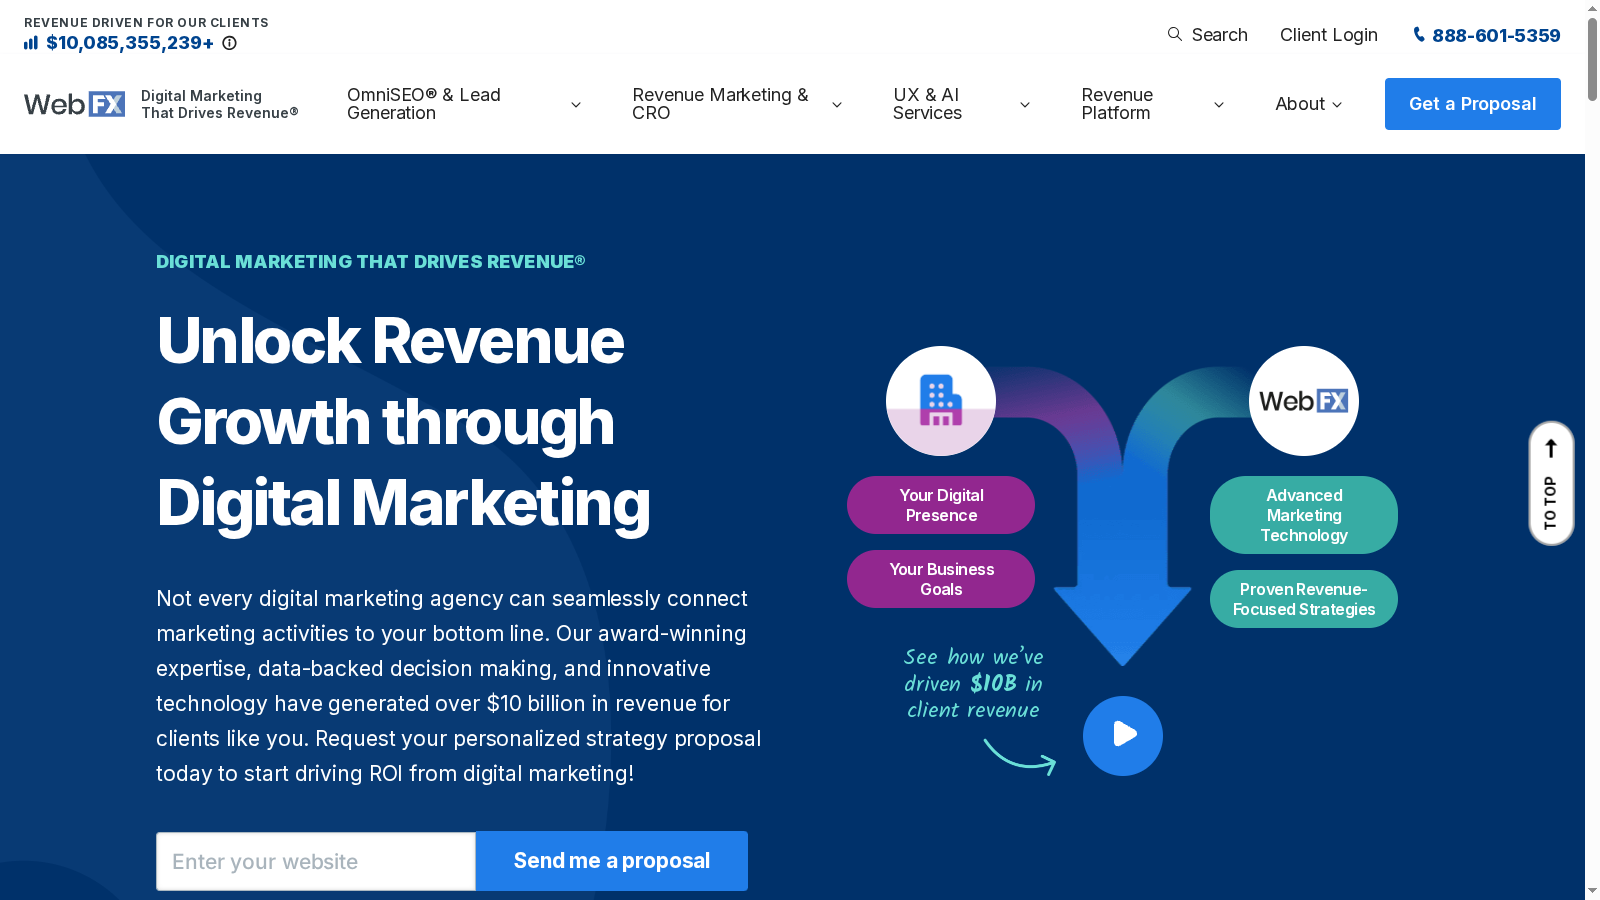Click the Get a Proposal button
The image size is (1600, 900).
(1472, 103)
